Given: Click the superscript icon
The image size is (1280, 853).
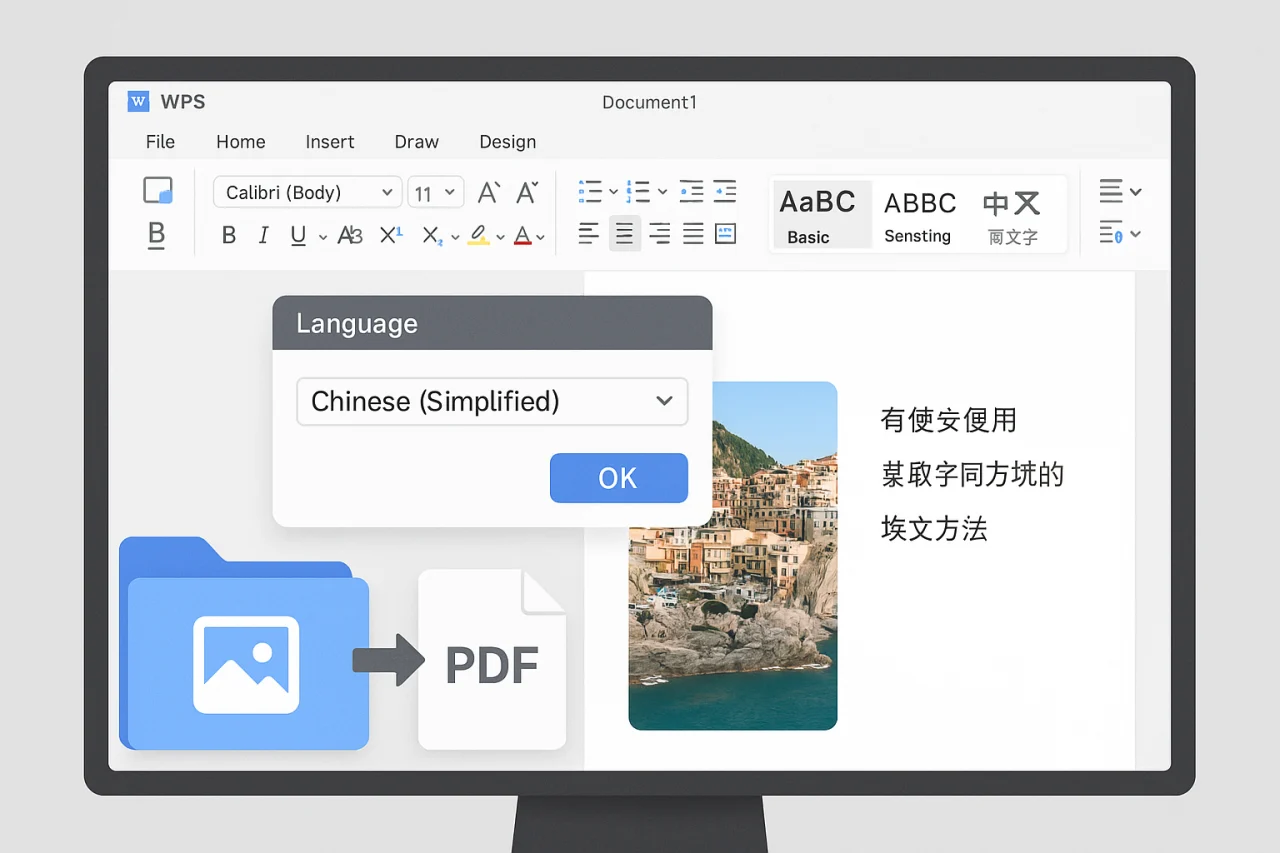Looking at the screenshot, I should coord(390,234).
